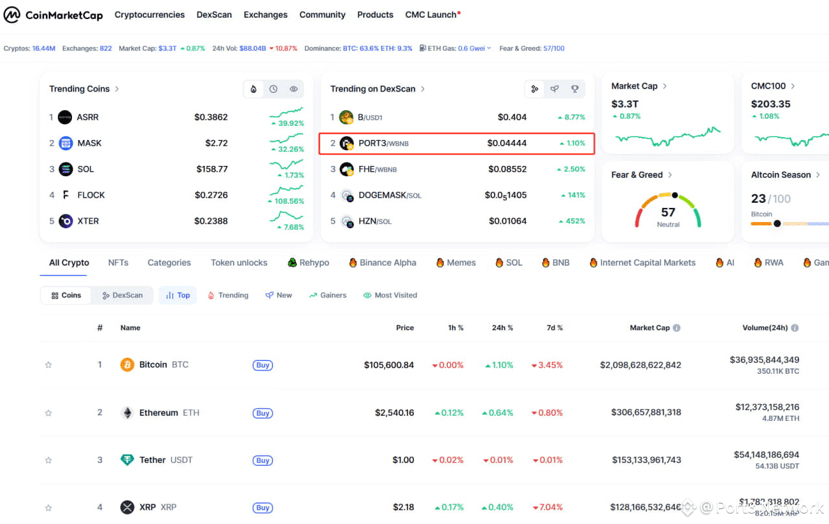Star Ethereum to add to watchlist
Viewport: 829px width, 524px height.
click(49, 413)
